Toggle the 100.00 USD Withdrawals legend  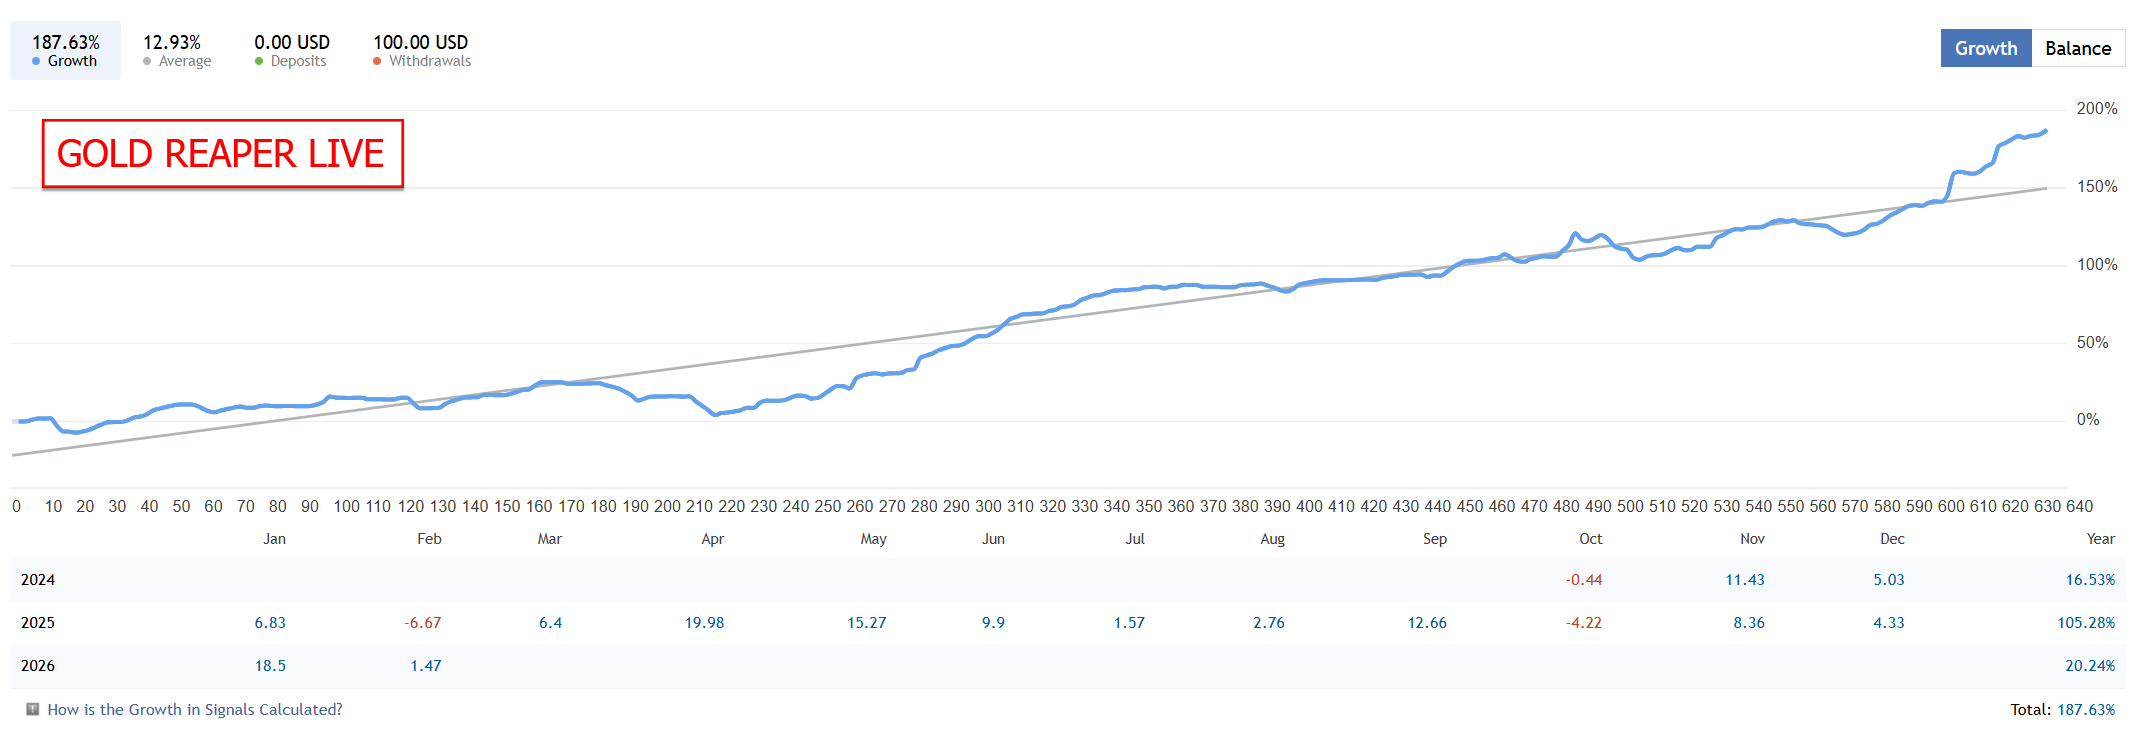pyautogui.click(x=421, y=50)
